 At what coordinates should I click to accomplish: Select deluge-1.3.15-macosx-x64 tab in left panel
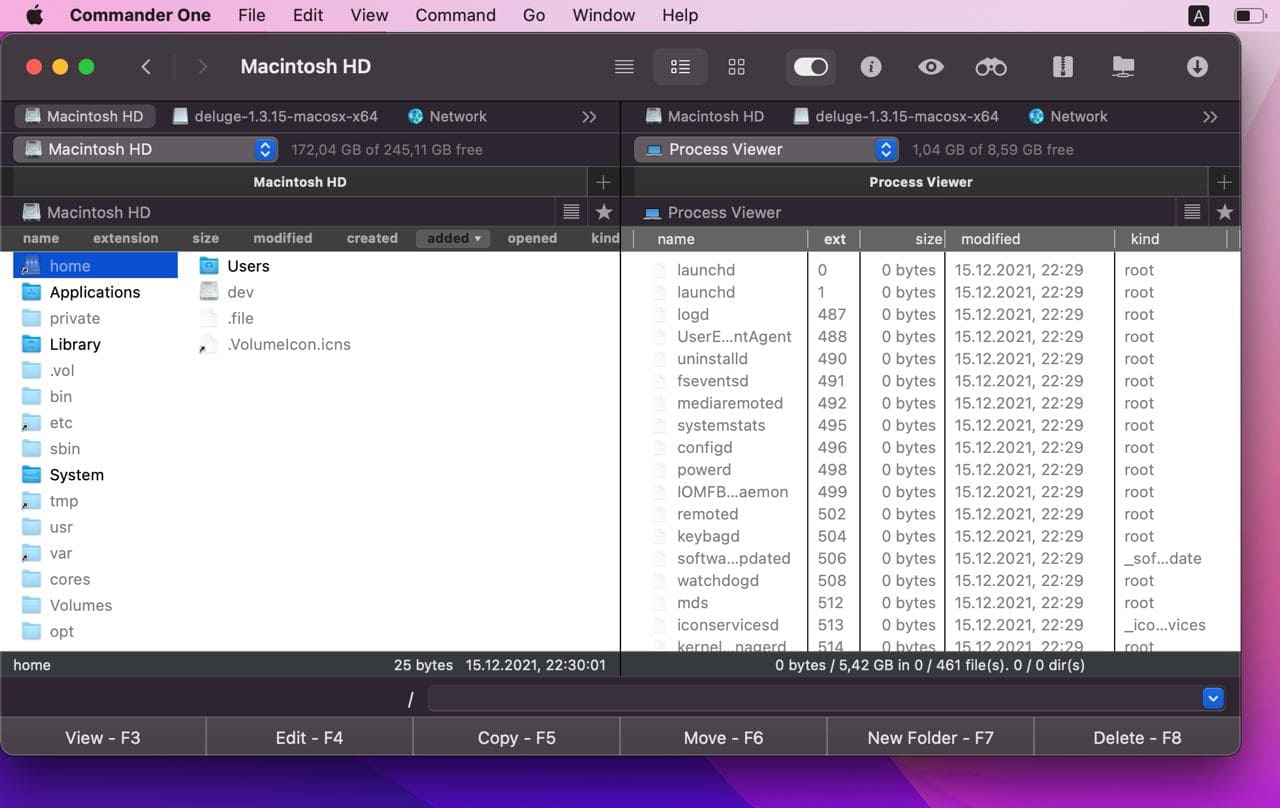(275, 116)
